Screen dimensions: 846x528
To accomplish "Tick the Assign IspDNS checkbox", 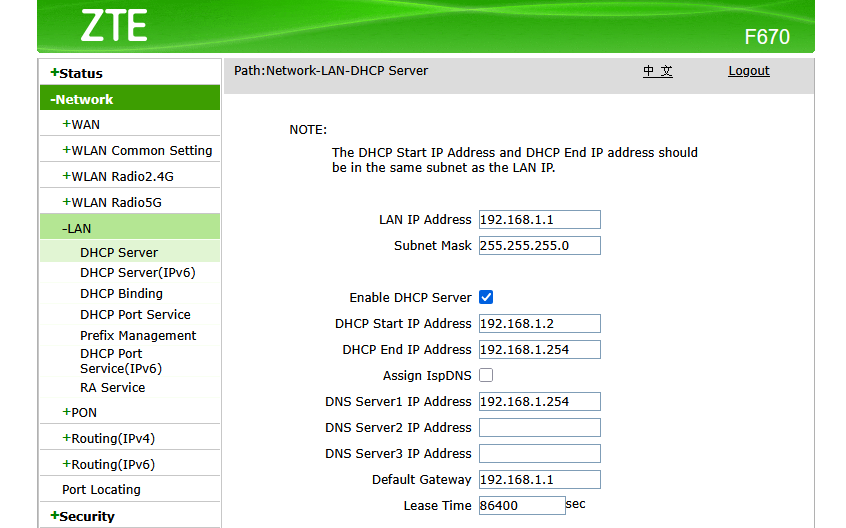I will 486,375.
